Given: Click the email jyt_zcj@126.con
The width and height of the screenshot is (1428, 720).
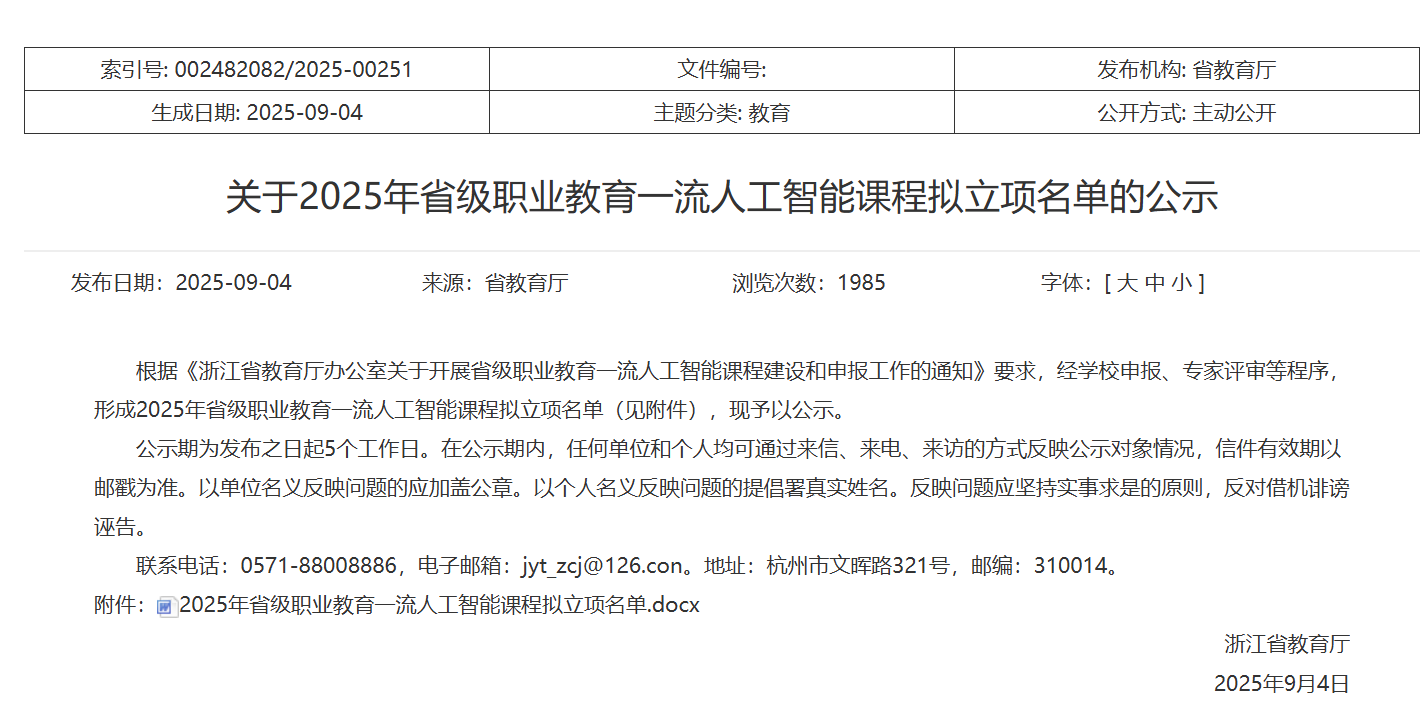Looking at the screenshot, I should point(602,566).
